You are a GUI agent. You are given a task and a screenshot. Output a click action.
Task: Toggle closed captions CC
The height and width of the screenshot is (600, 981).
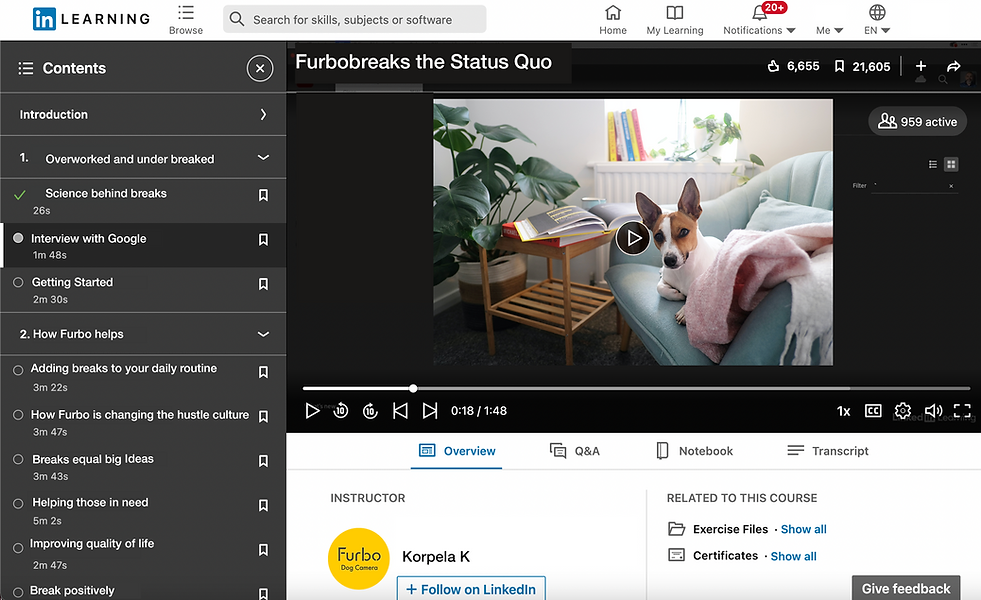(x=873, y=411)
